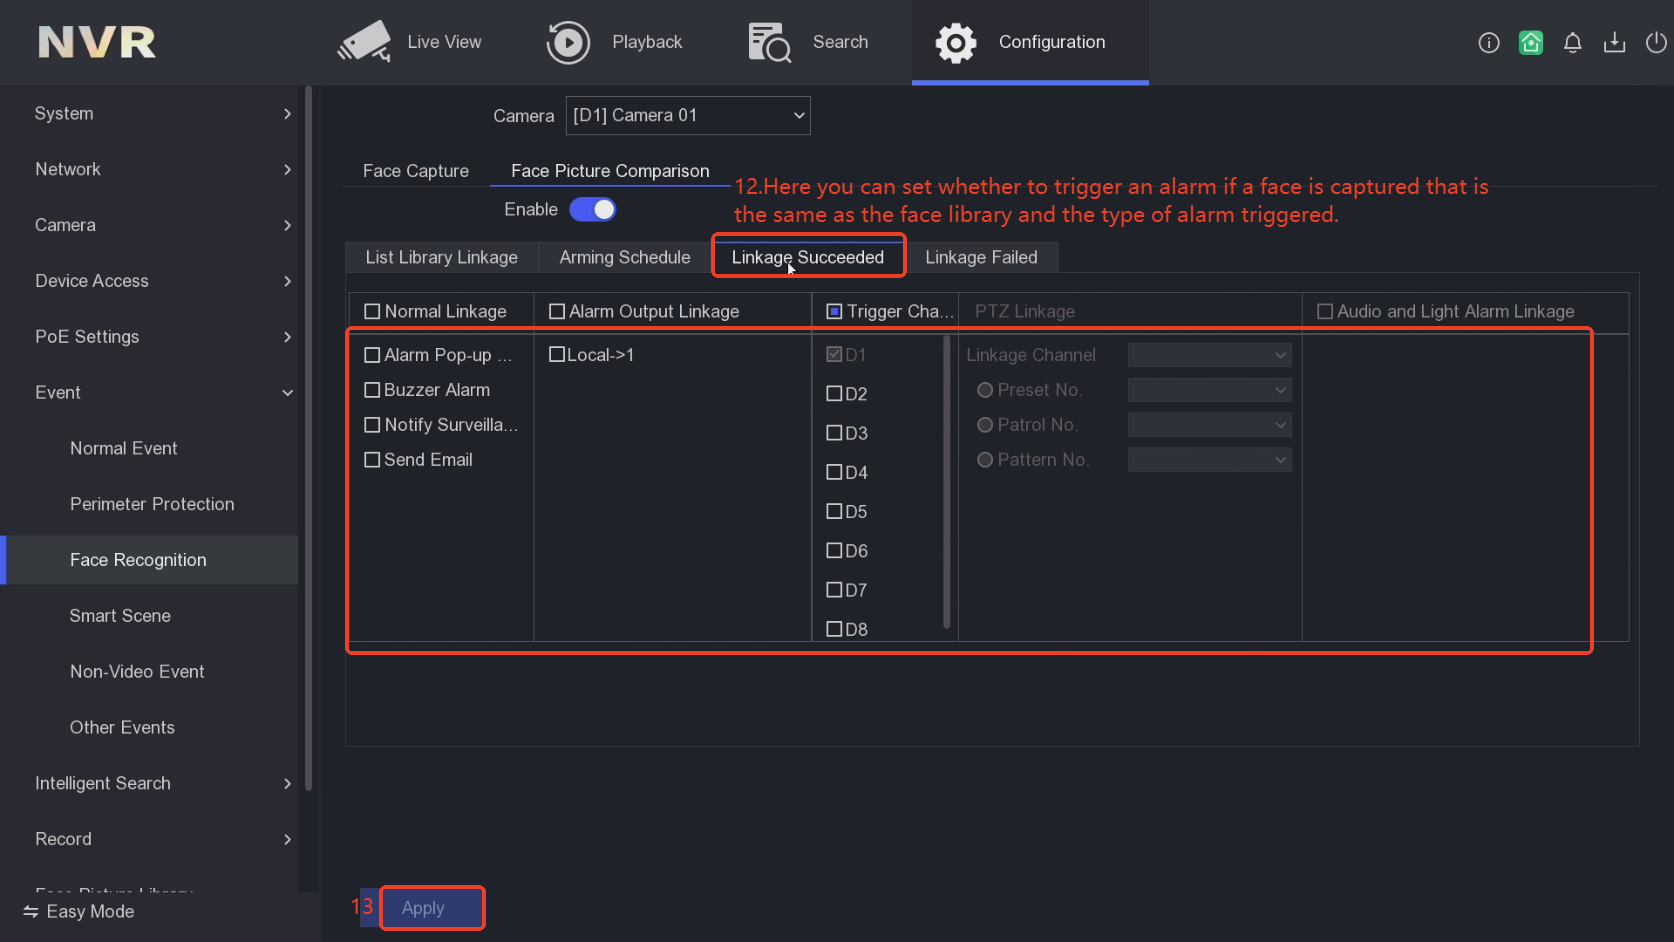
Task: Open Live View camera icon
Action: (x=364, y=42)
